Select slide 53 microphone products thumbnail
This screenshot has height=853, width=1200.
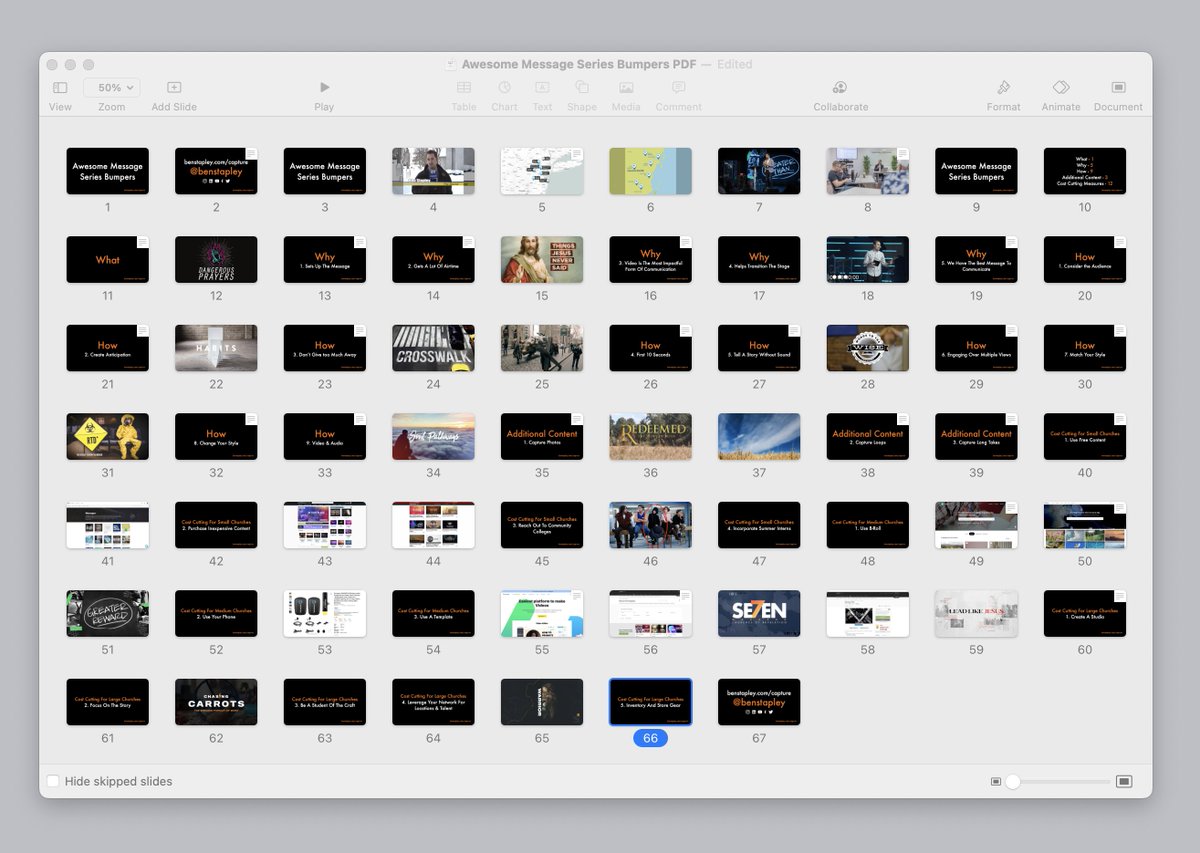pyautogui.click(x=324, y=614)
